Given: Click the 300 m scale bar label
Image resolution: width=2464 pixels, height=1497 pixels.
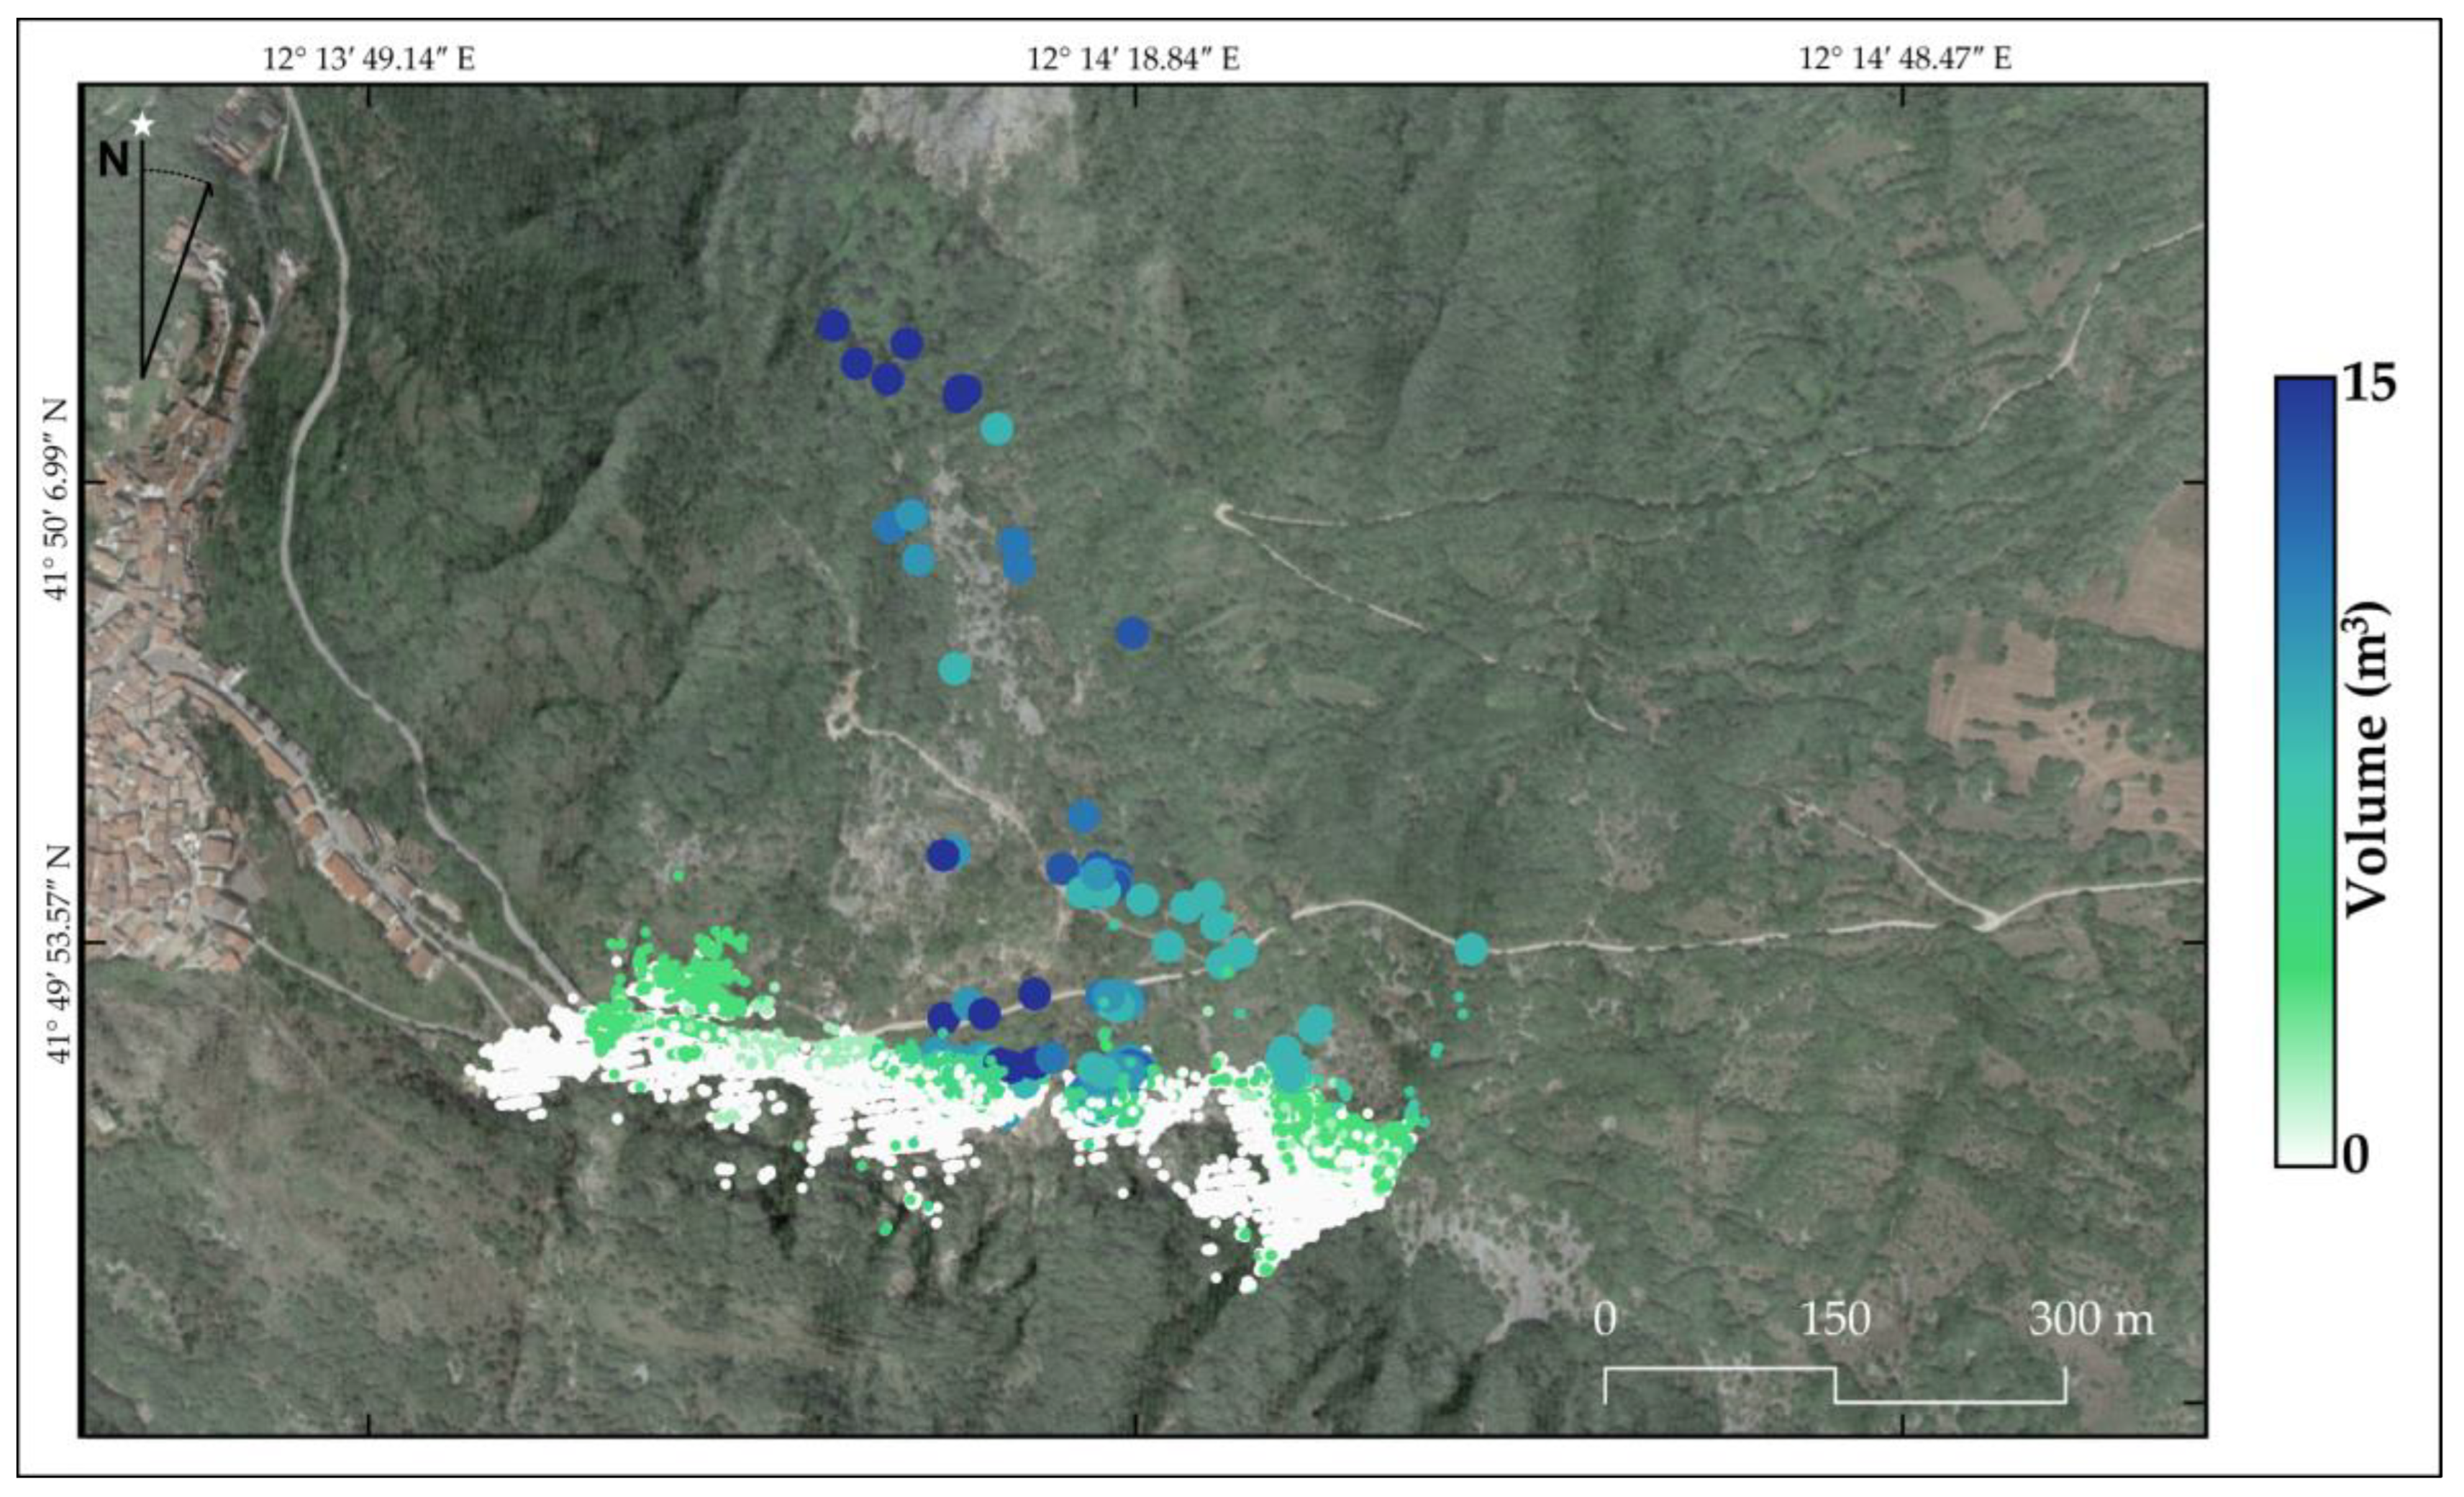Looking at the screenshot, I should click(x=2090, y=1321).
